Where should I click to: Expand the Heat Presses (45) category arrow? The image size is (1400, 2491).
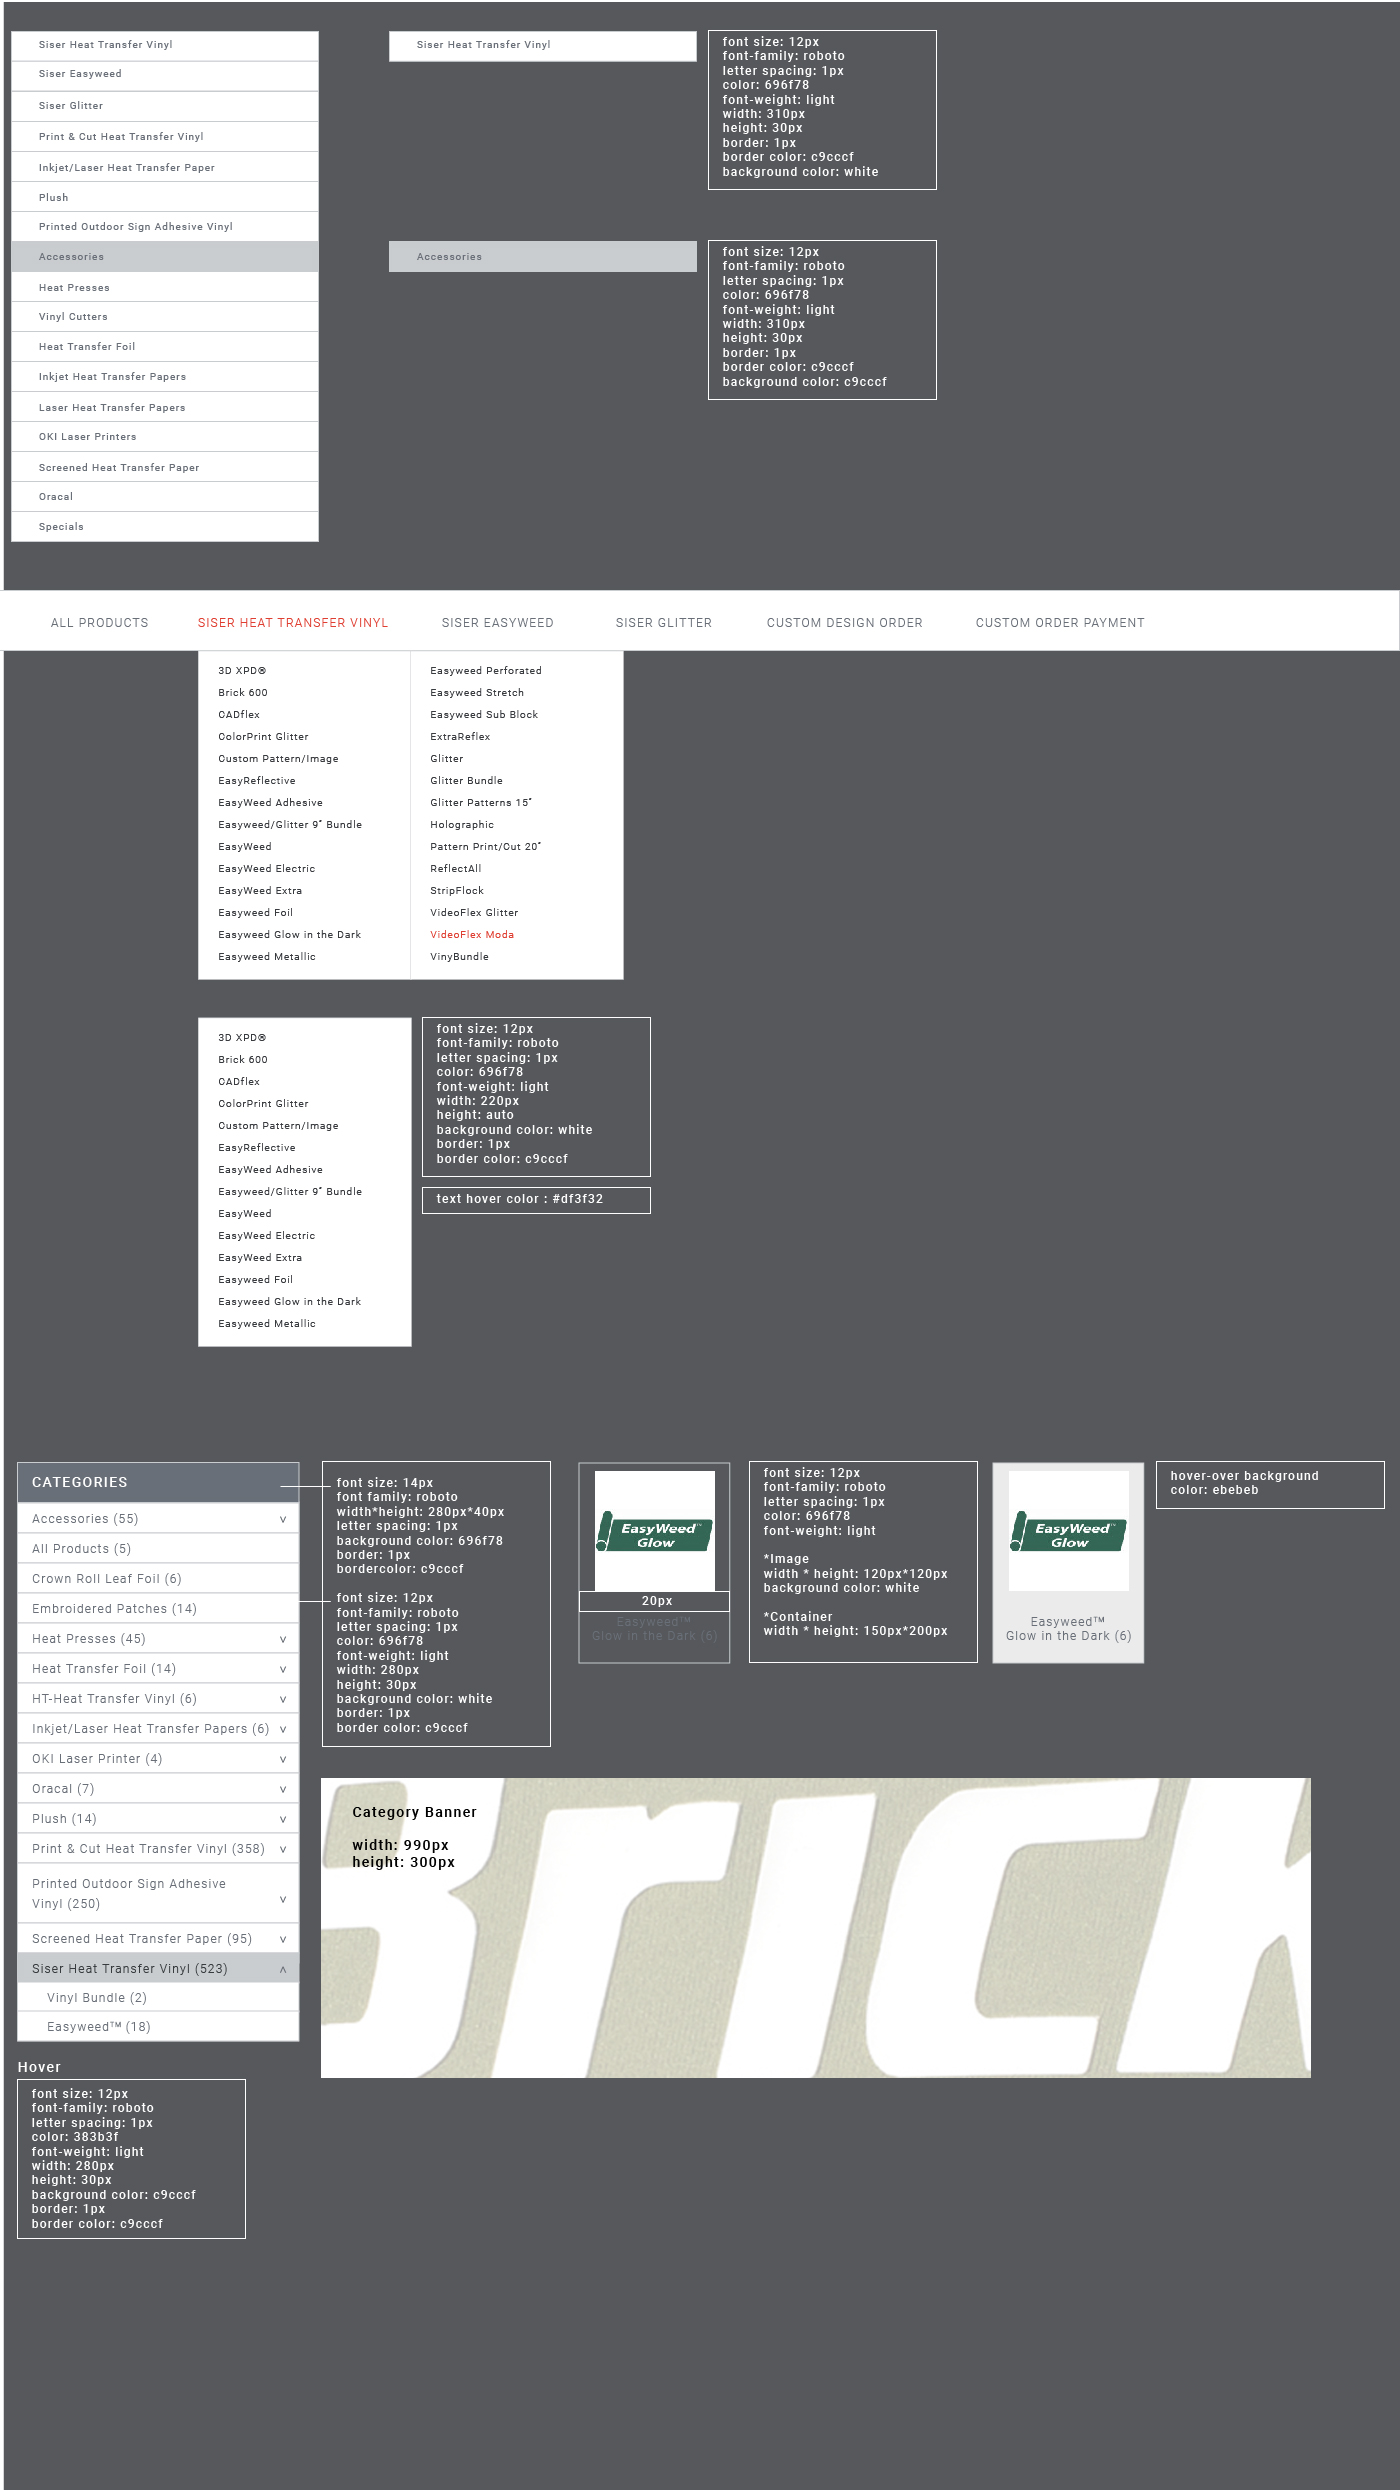pyautogui.click(x=283, y=1639)
